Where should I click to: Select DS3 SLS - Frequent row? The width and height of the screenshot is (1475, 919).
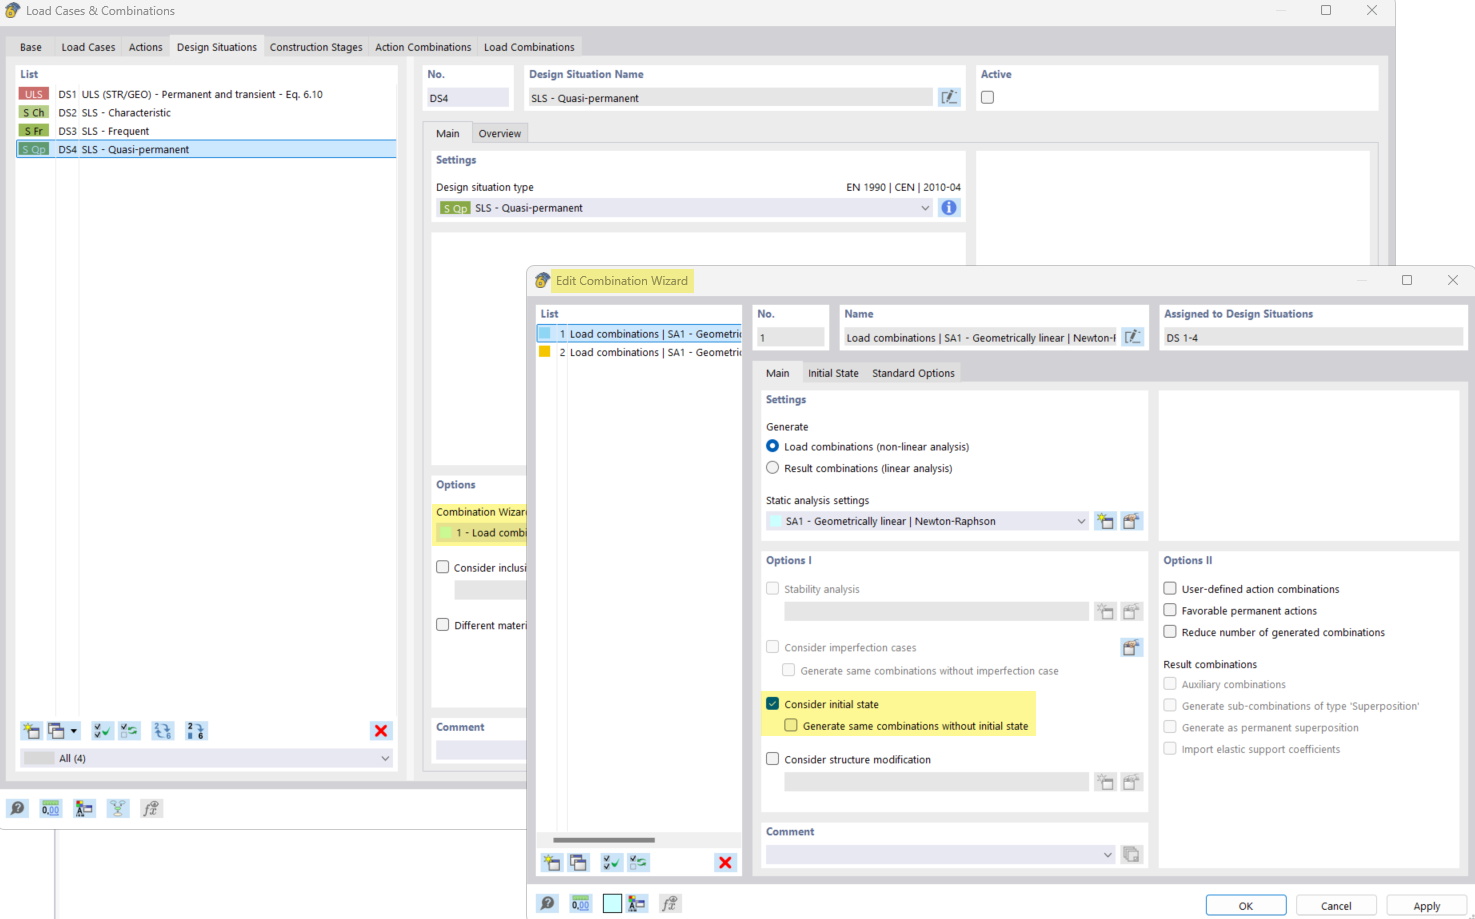207,130
